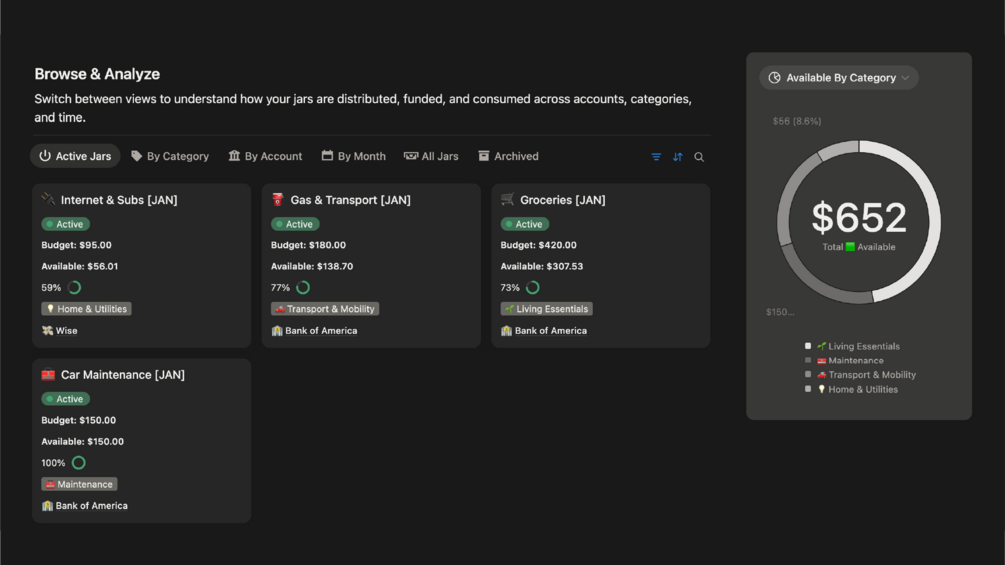Click the Internet & Subs plug icon
This screenshot has width=1005, height=565.
point(48,200)
